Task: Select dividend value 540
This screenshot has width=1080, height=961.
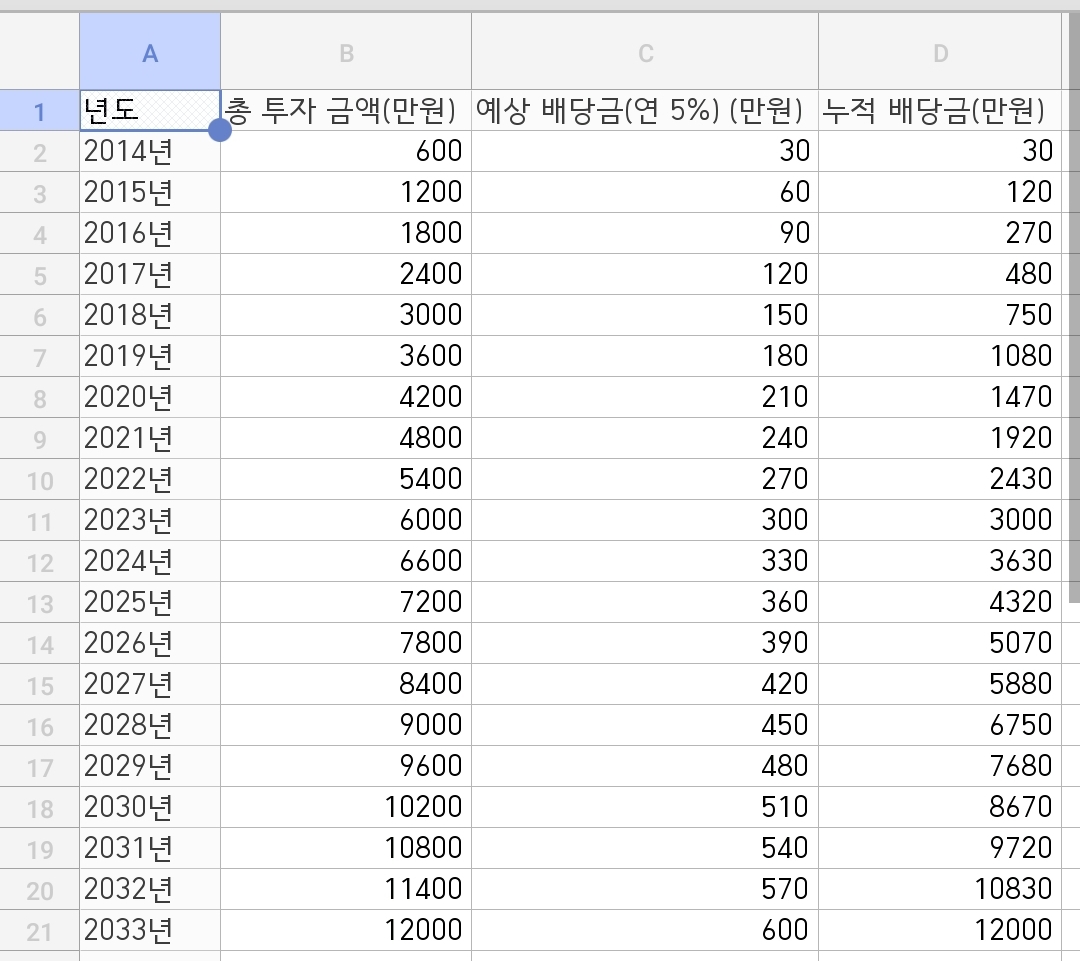Action: 645,849
